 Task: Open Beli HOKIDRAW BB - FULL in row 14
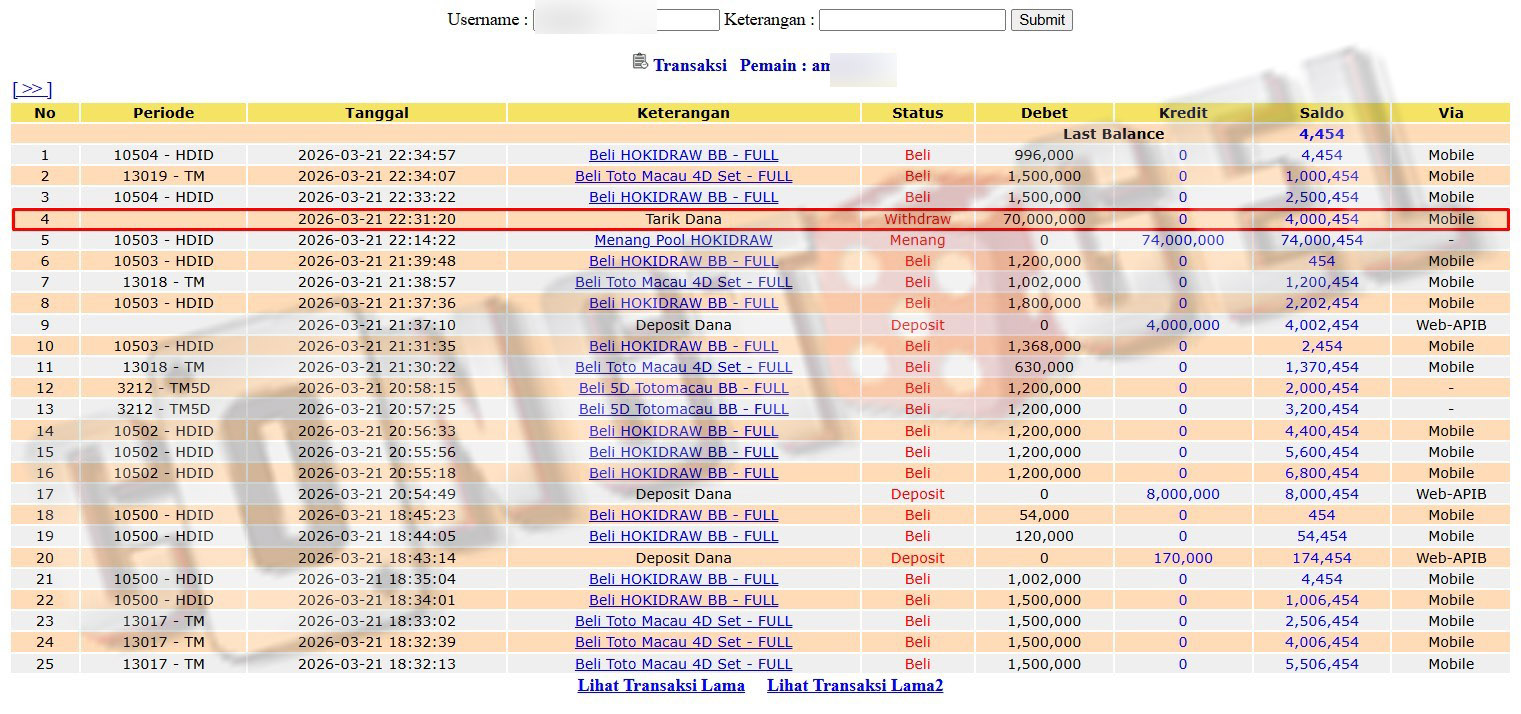point(683,431)
